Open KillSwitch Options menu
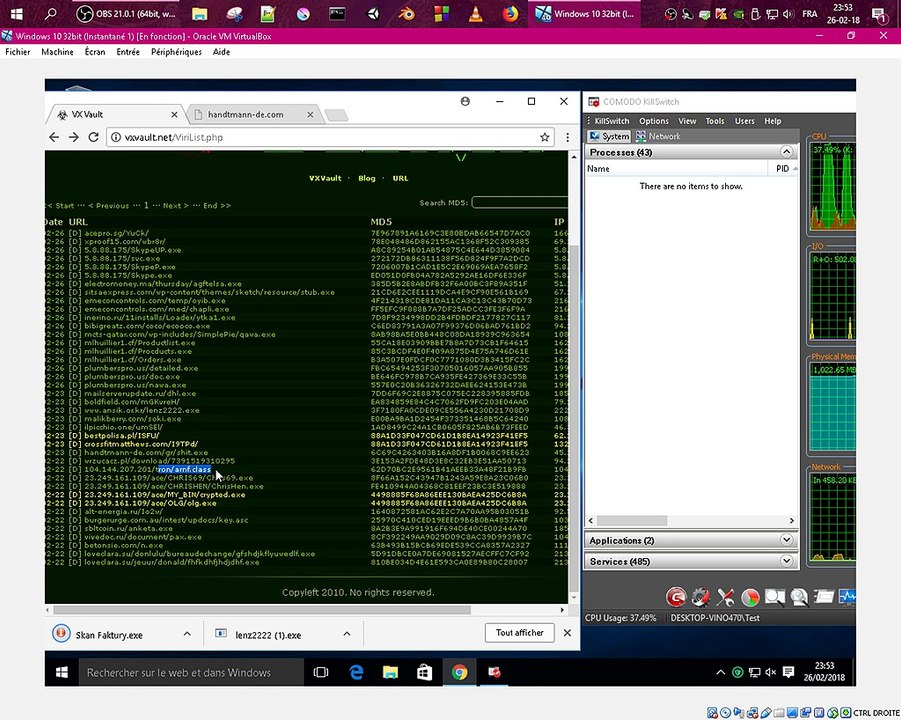Screen dimensions: 901x720 pyautogui.click(x=654, y=121)
